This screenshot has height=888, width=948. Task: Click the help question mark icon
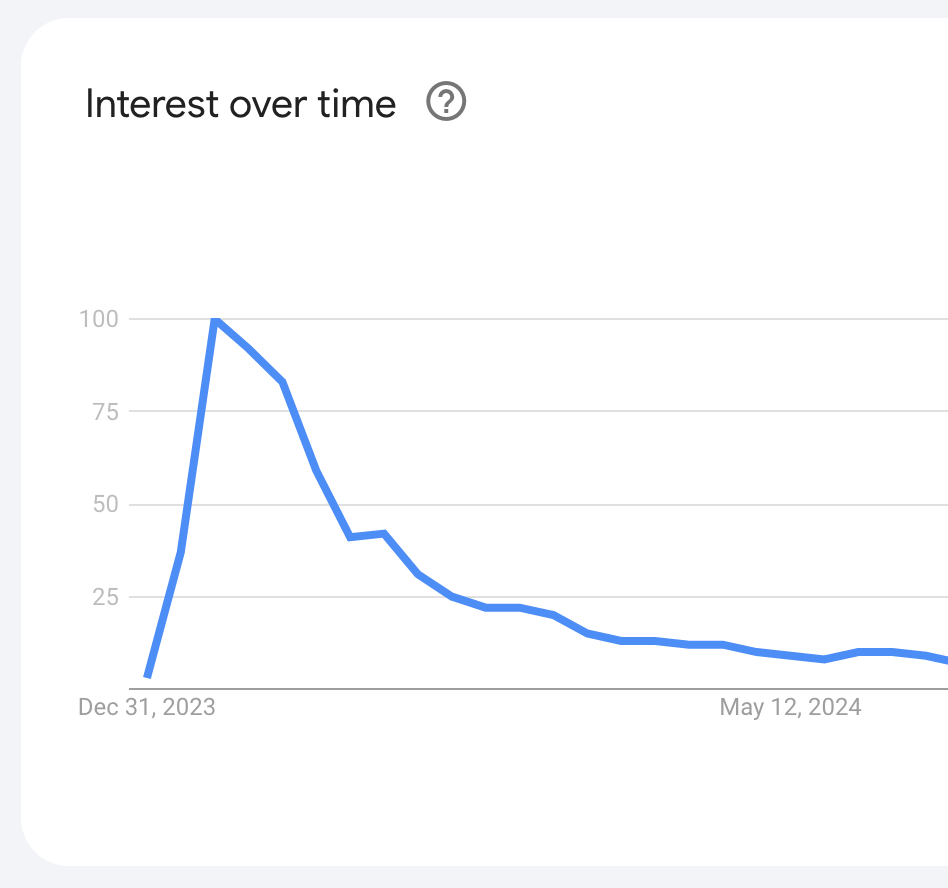tap(447, 102)
